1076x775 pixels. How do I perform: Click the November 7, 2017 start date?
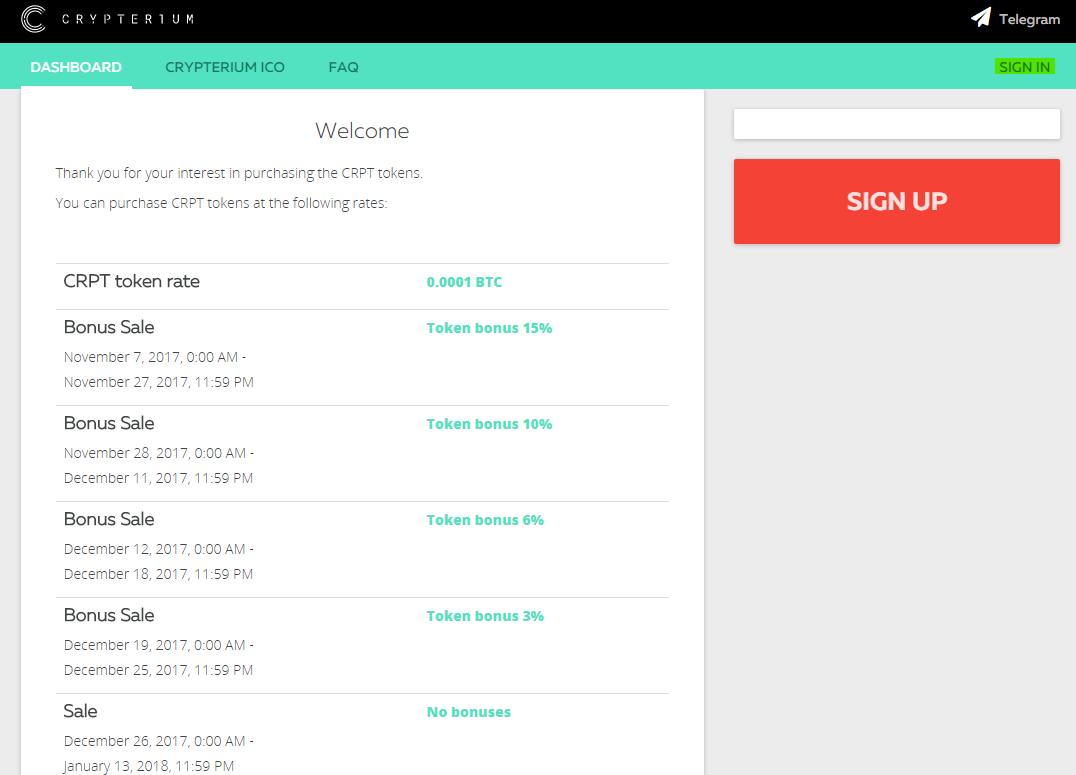click(x=155, y=358)
